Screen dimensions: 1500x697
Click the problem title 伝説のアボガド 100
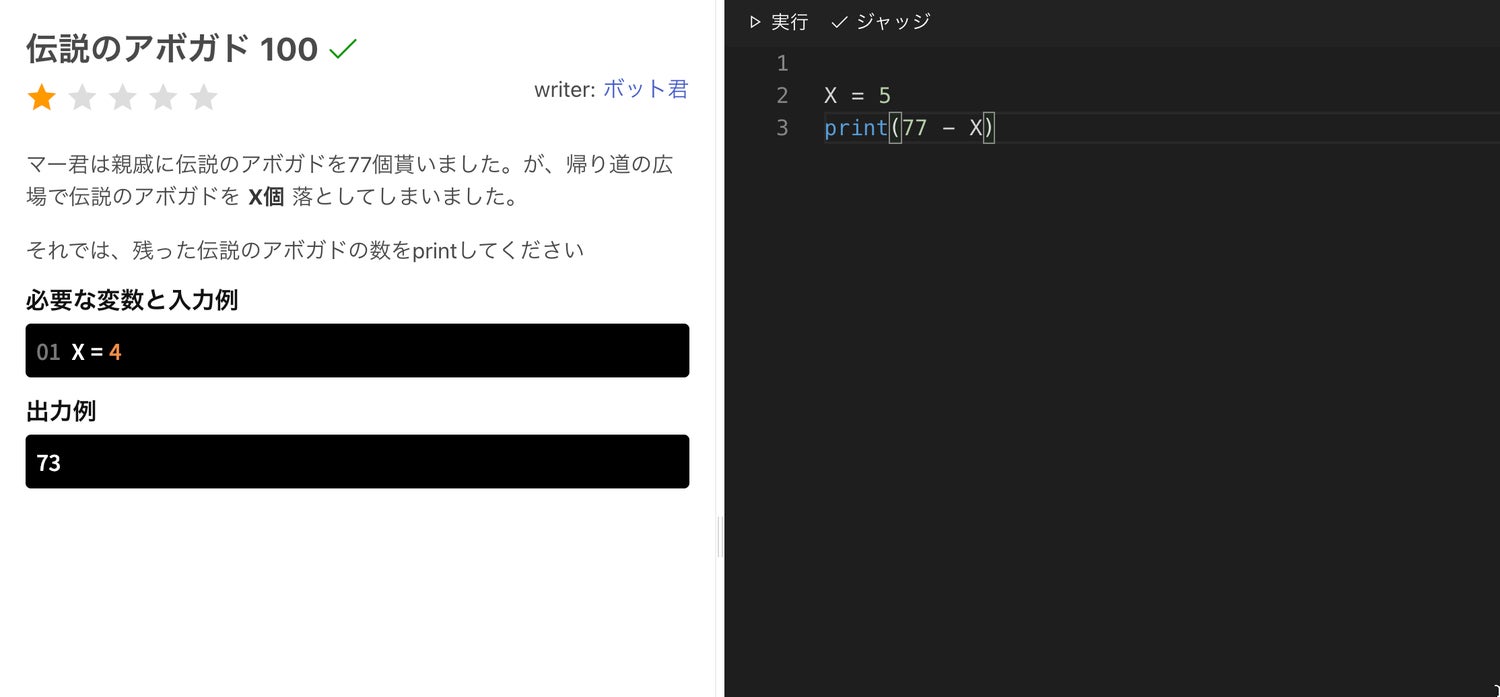172,48
